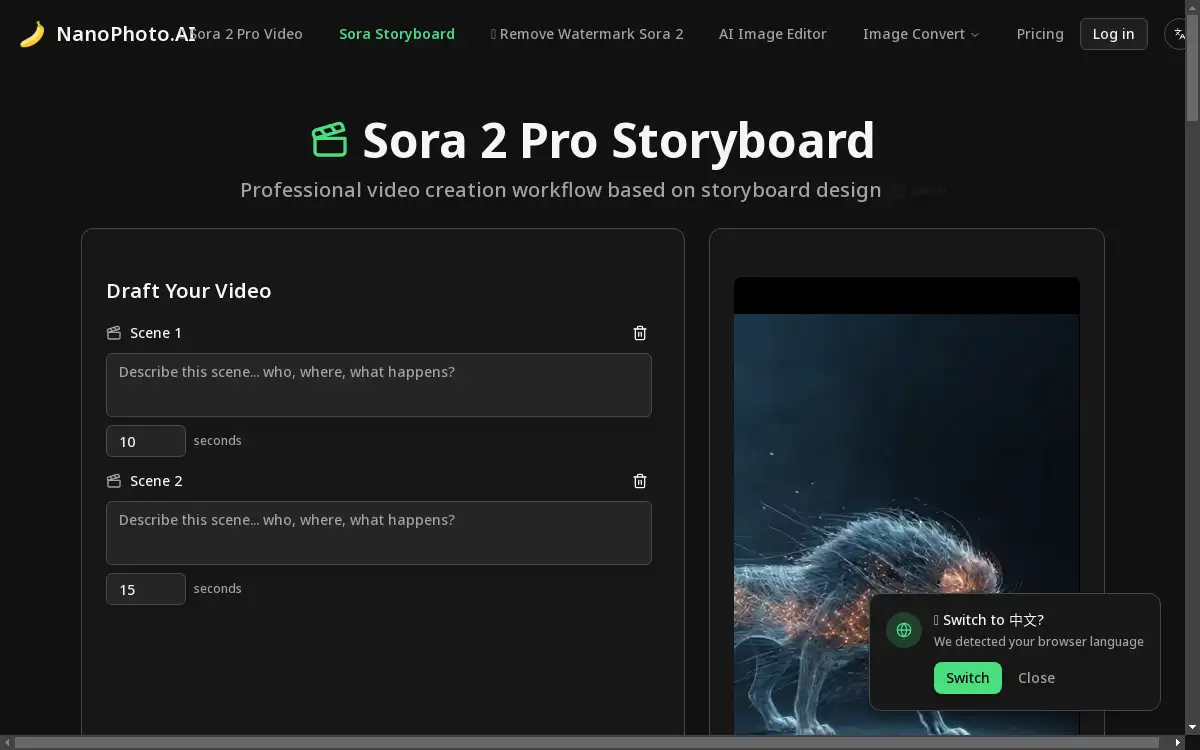
Task: Click the scrollbar up arrow
Action: [1192, 9]
